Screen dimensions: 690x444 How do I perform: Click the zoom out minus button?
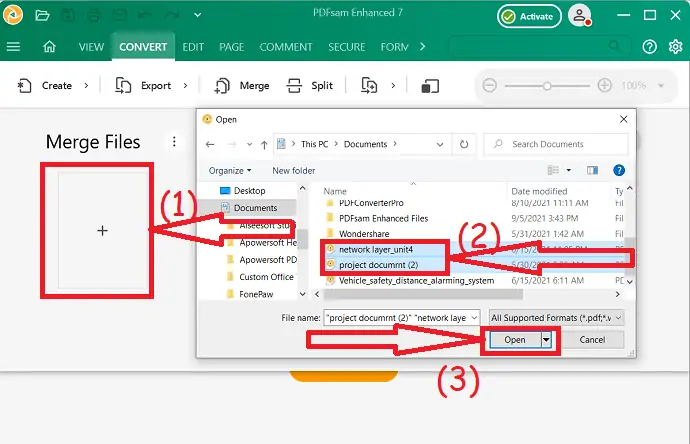[x=489, y=85]
